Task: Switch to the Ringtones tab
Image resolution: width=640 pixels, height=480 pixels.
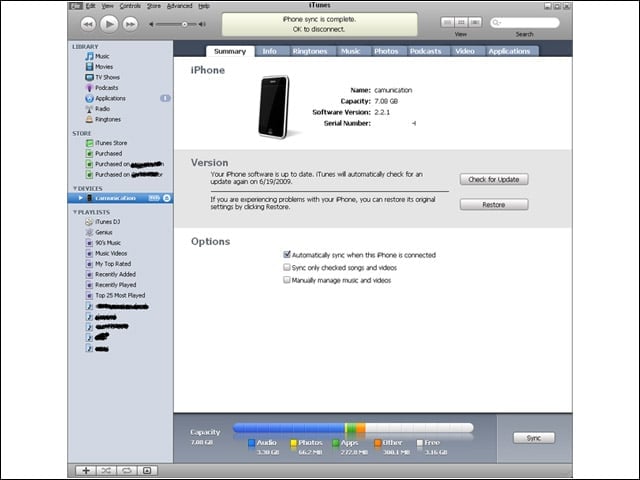Action: click(x=310, y=51)
